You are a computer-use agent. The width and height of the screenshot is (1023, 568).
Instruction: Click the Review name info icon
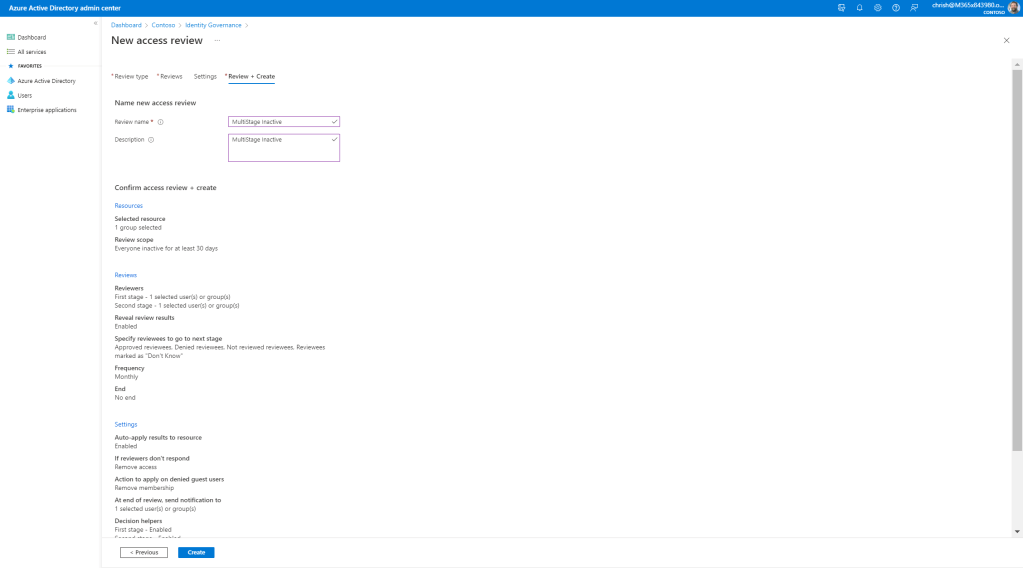pos(160,122)
